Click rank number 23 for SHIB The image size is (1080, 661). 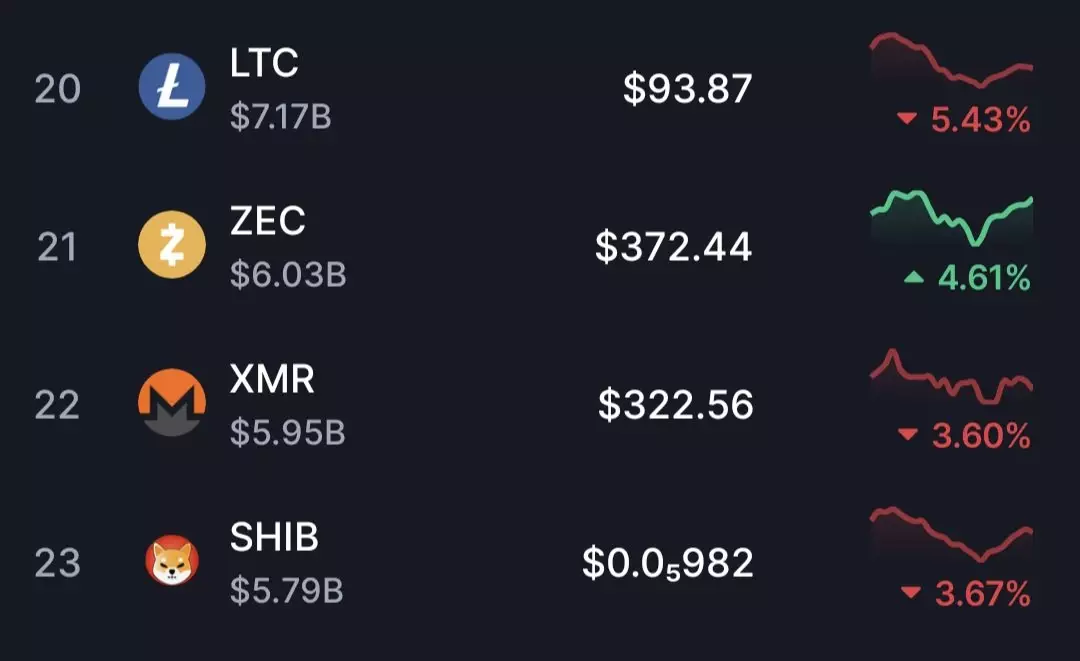(x=57, y=563)
